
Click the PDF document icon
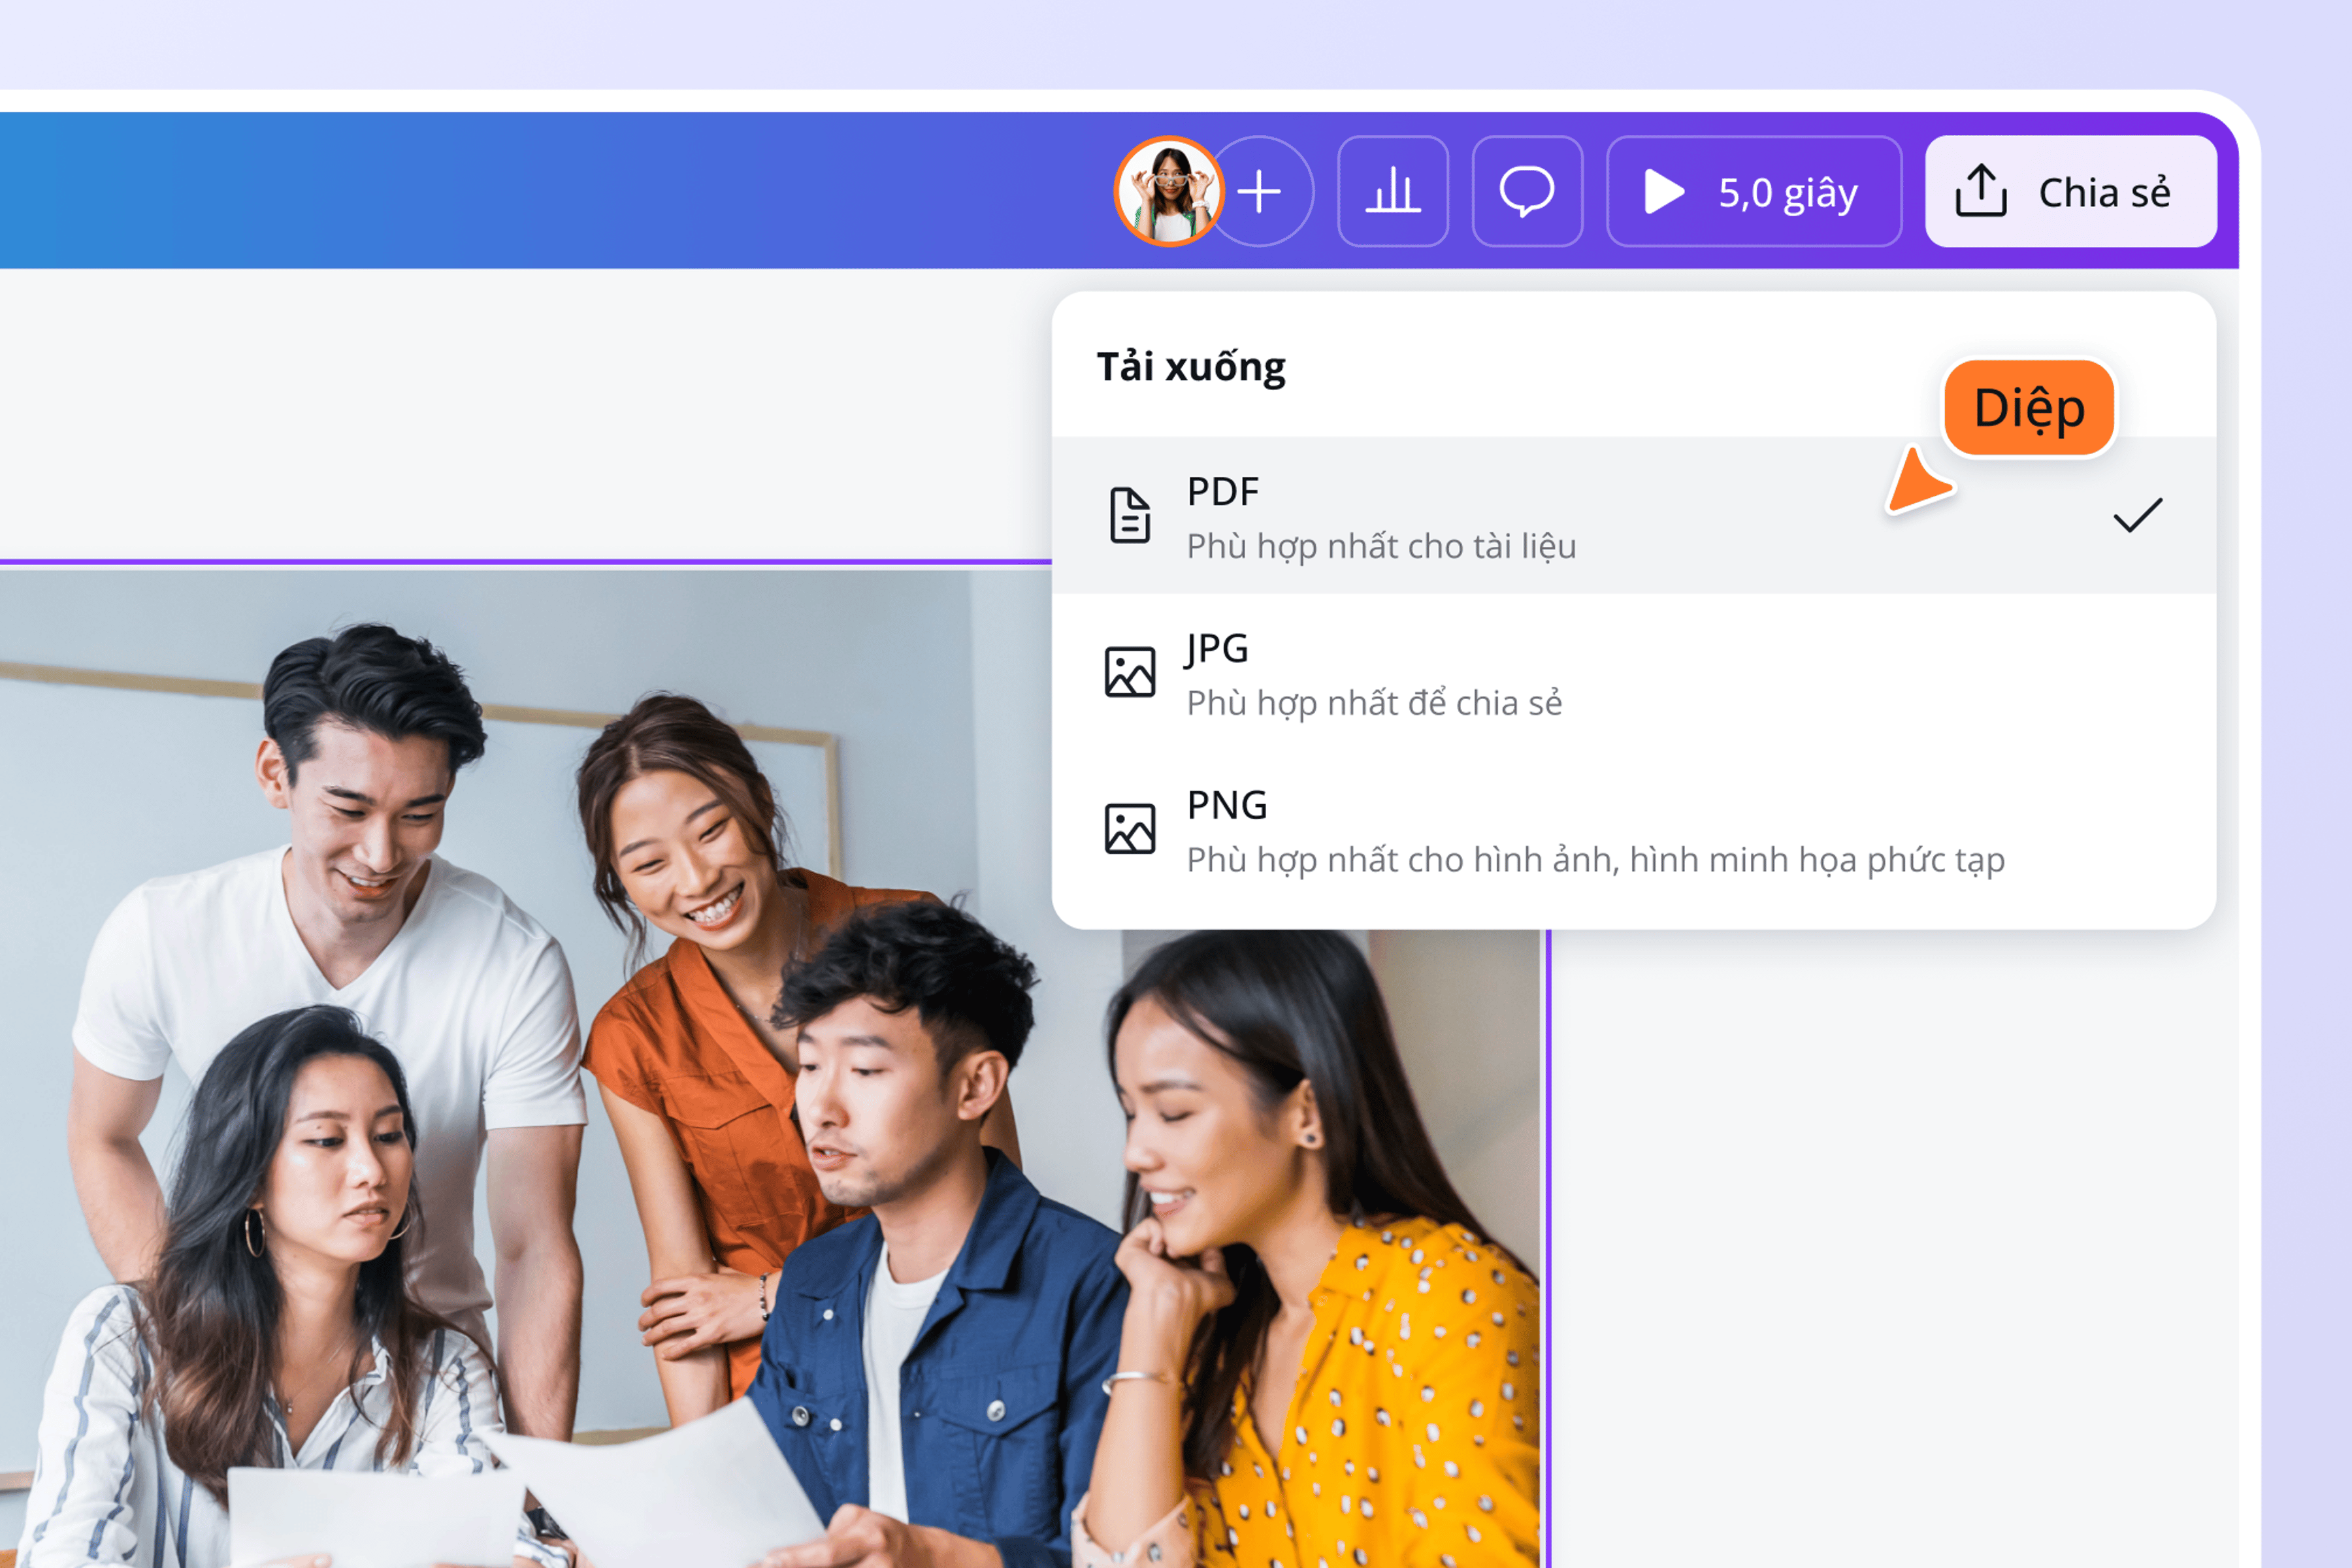(x=1130, y=516)
